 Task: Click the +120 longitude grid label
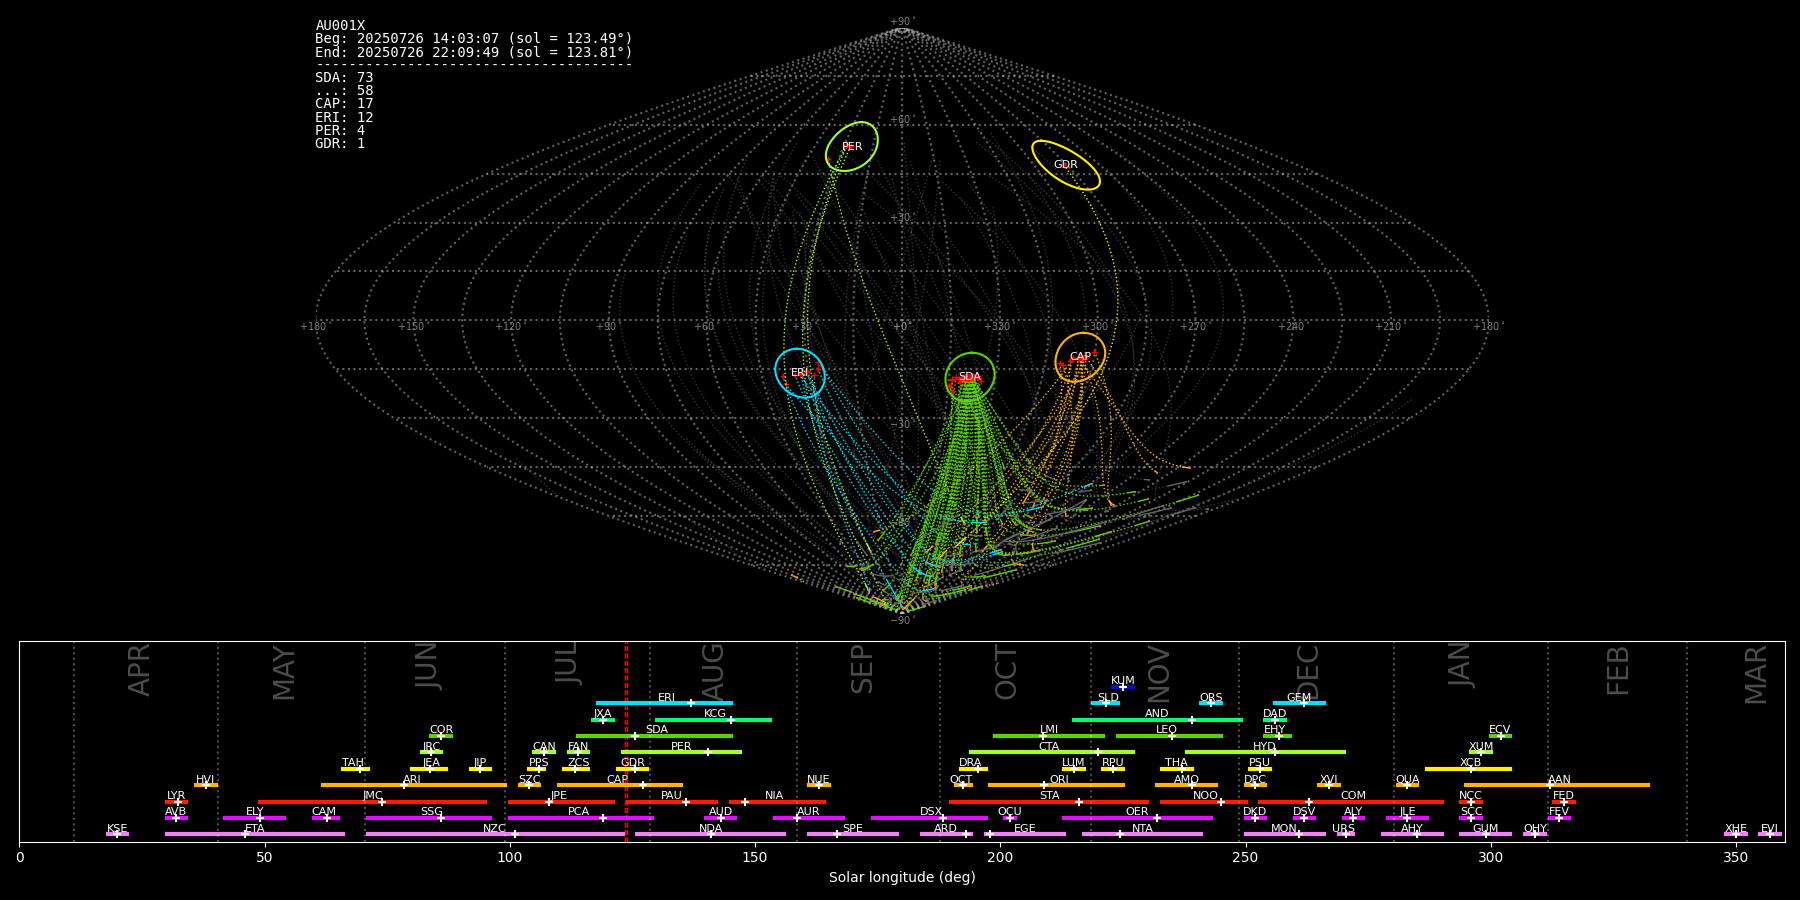tap(509, 327)
